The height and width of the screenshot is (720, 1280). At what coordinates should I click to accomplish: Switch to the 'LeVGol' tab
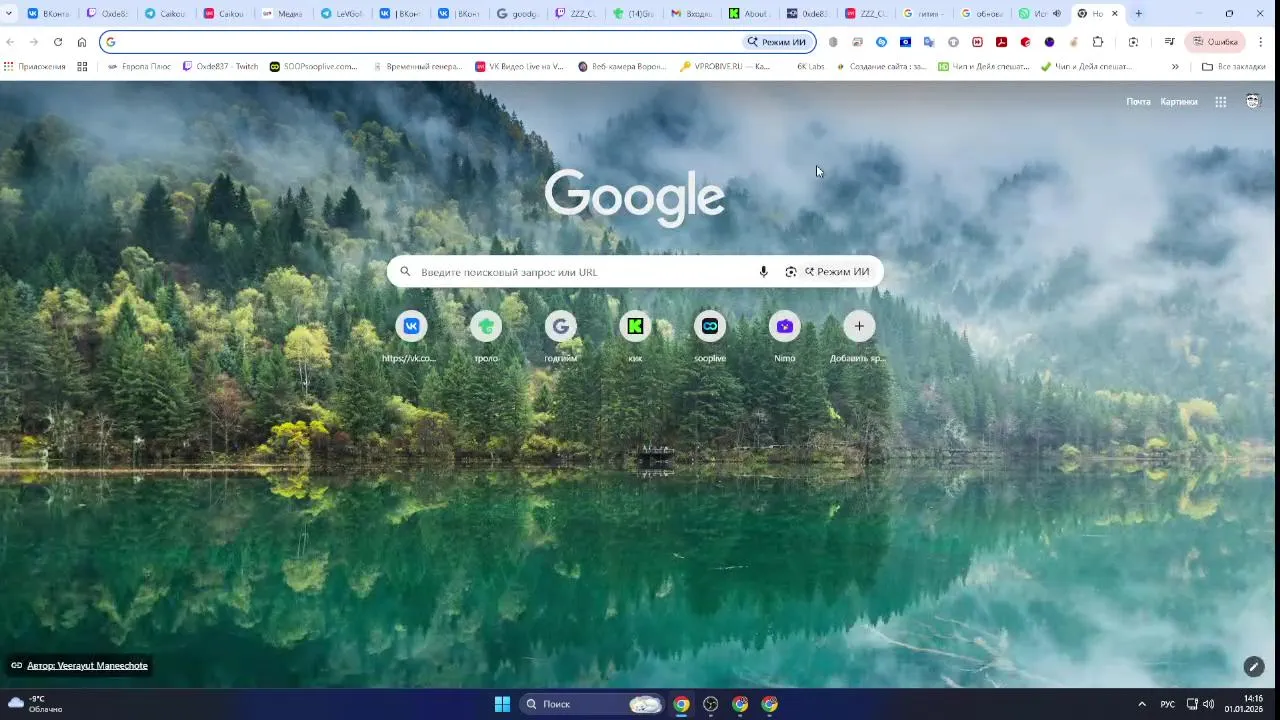pos(341,14)
